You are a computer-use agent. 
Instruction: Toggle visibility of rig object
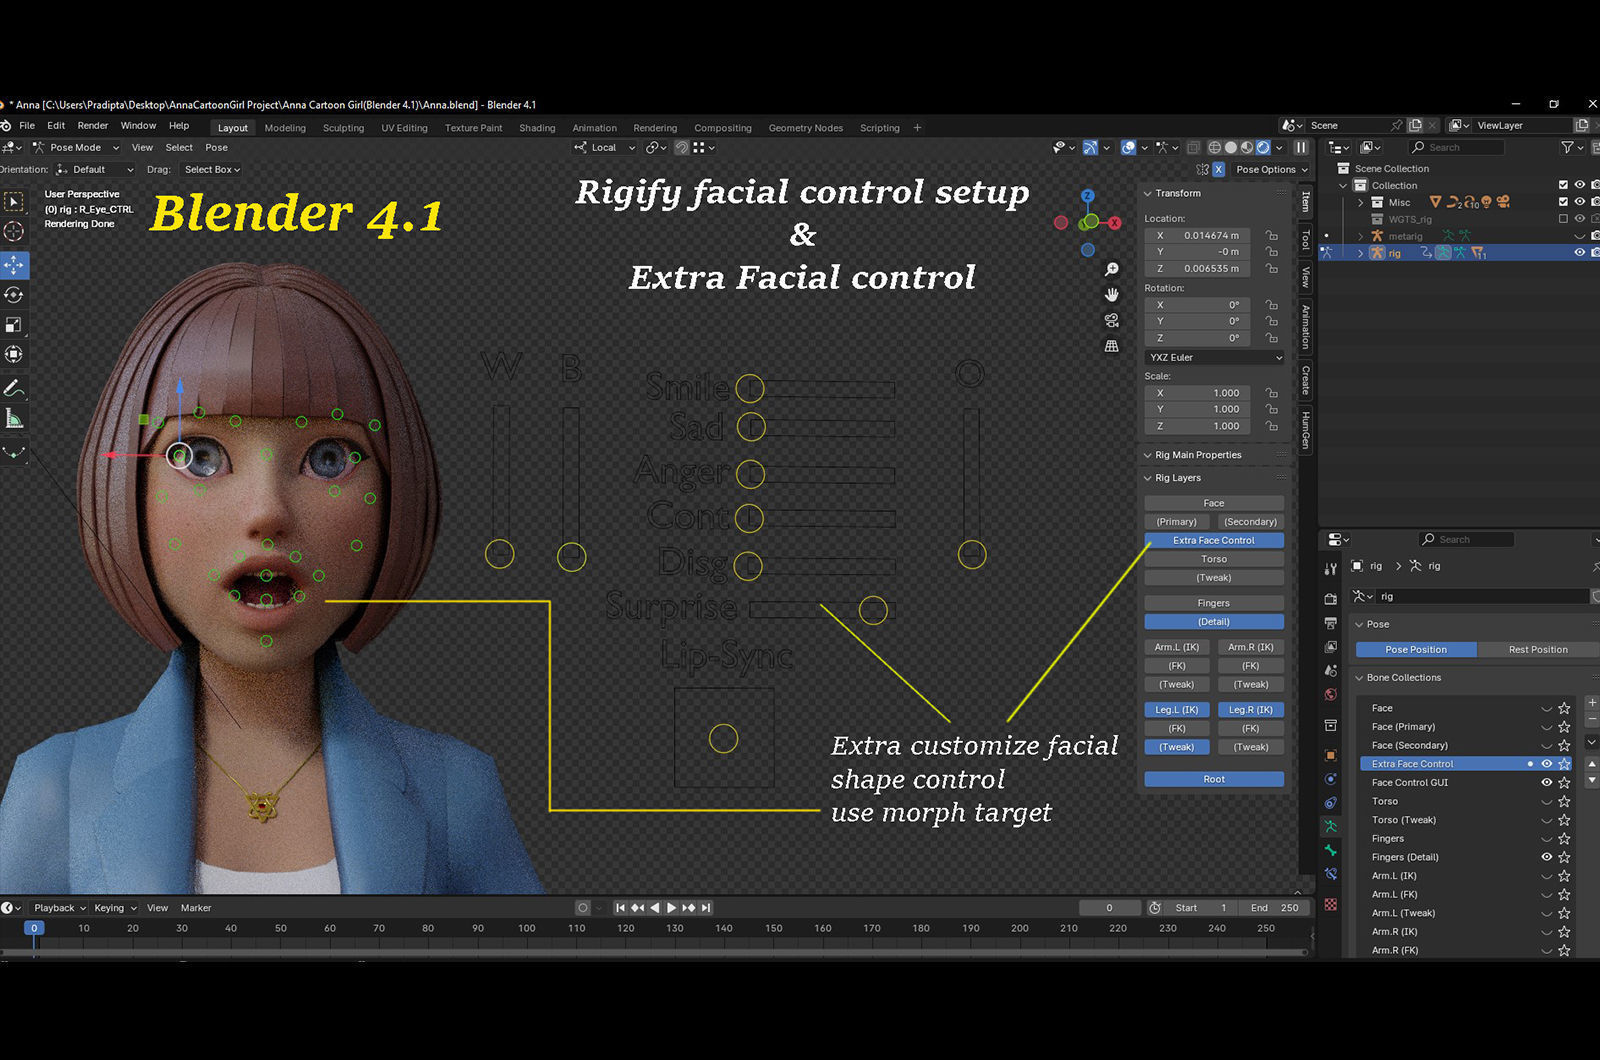(x=1580, y=253)
